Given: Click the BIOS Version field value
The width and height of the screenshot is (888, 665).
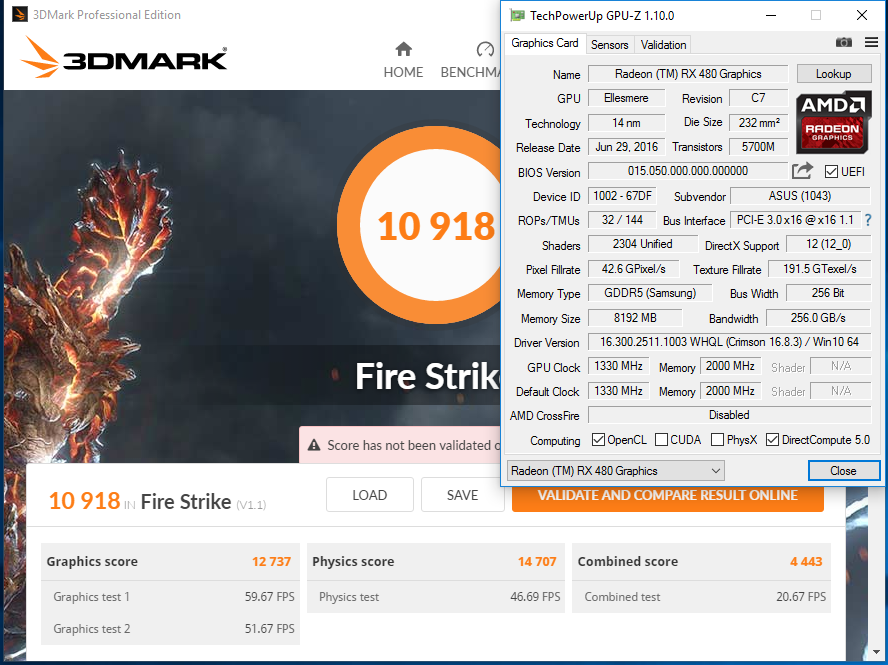Looking at the screenshot, I should click(x=688, y=171).
